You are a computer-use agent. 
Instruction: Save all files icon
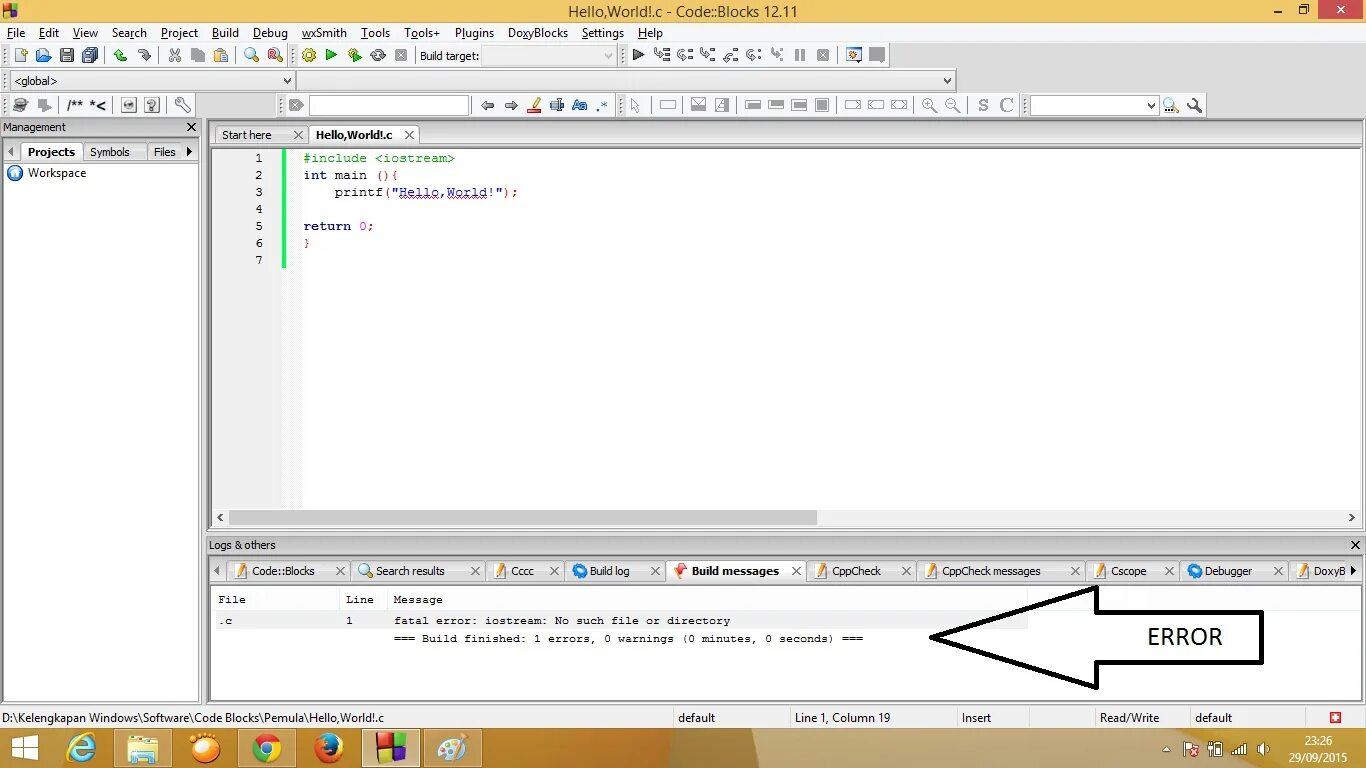tap(90, 56)
